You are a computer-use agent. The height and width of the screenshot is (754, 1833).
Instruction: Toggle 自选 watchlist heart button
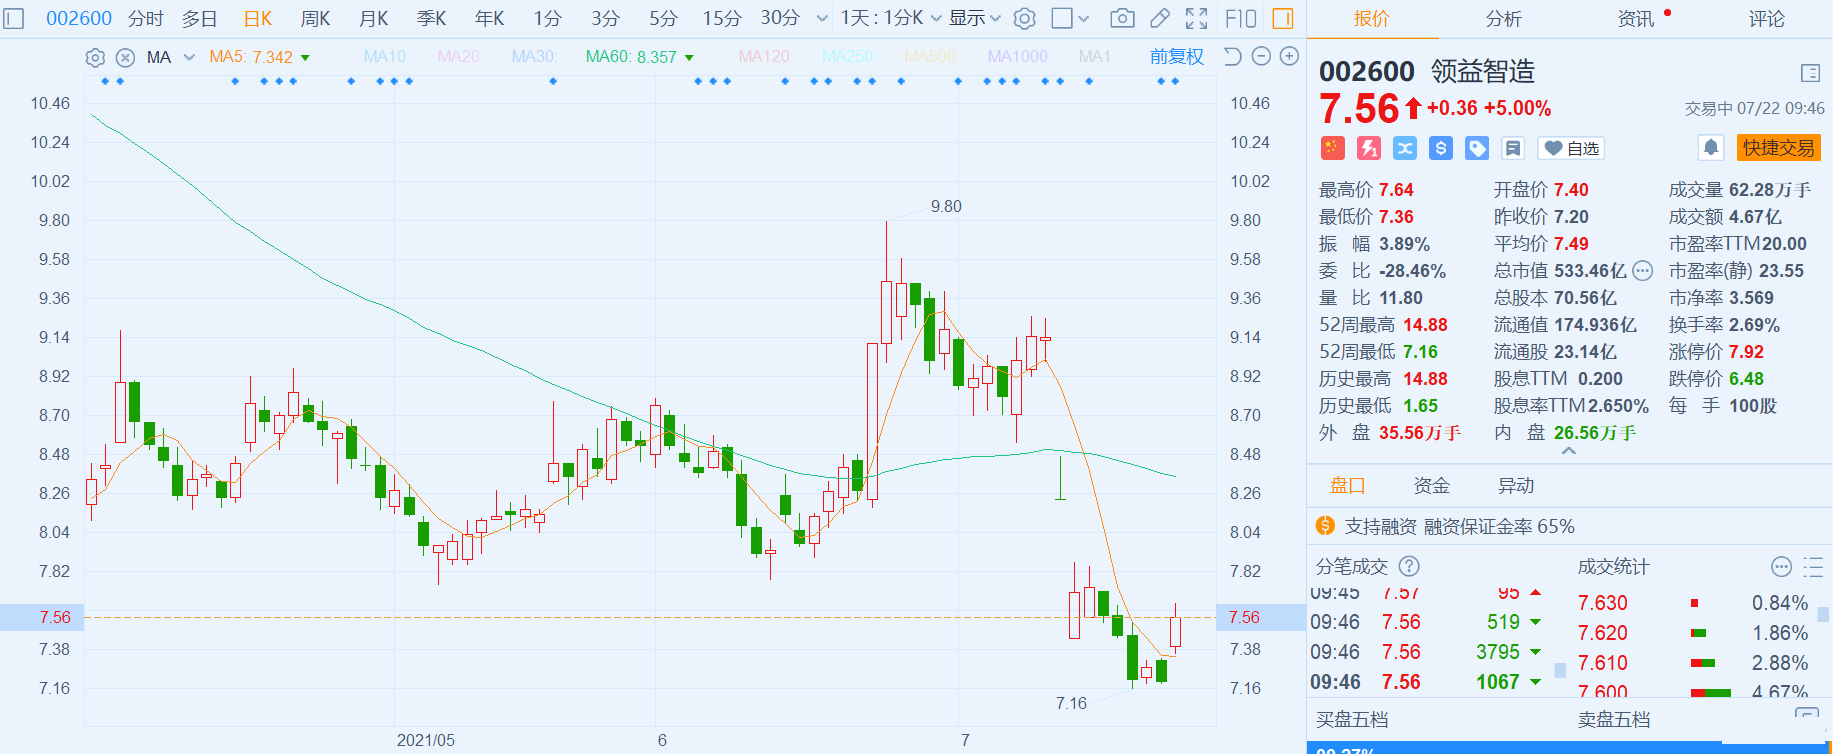(x=1571, y=148)
